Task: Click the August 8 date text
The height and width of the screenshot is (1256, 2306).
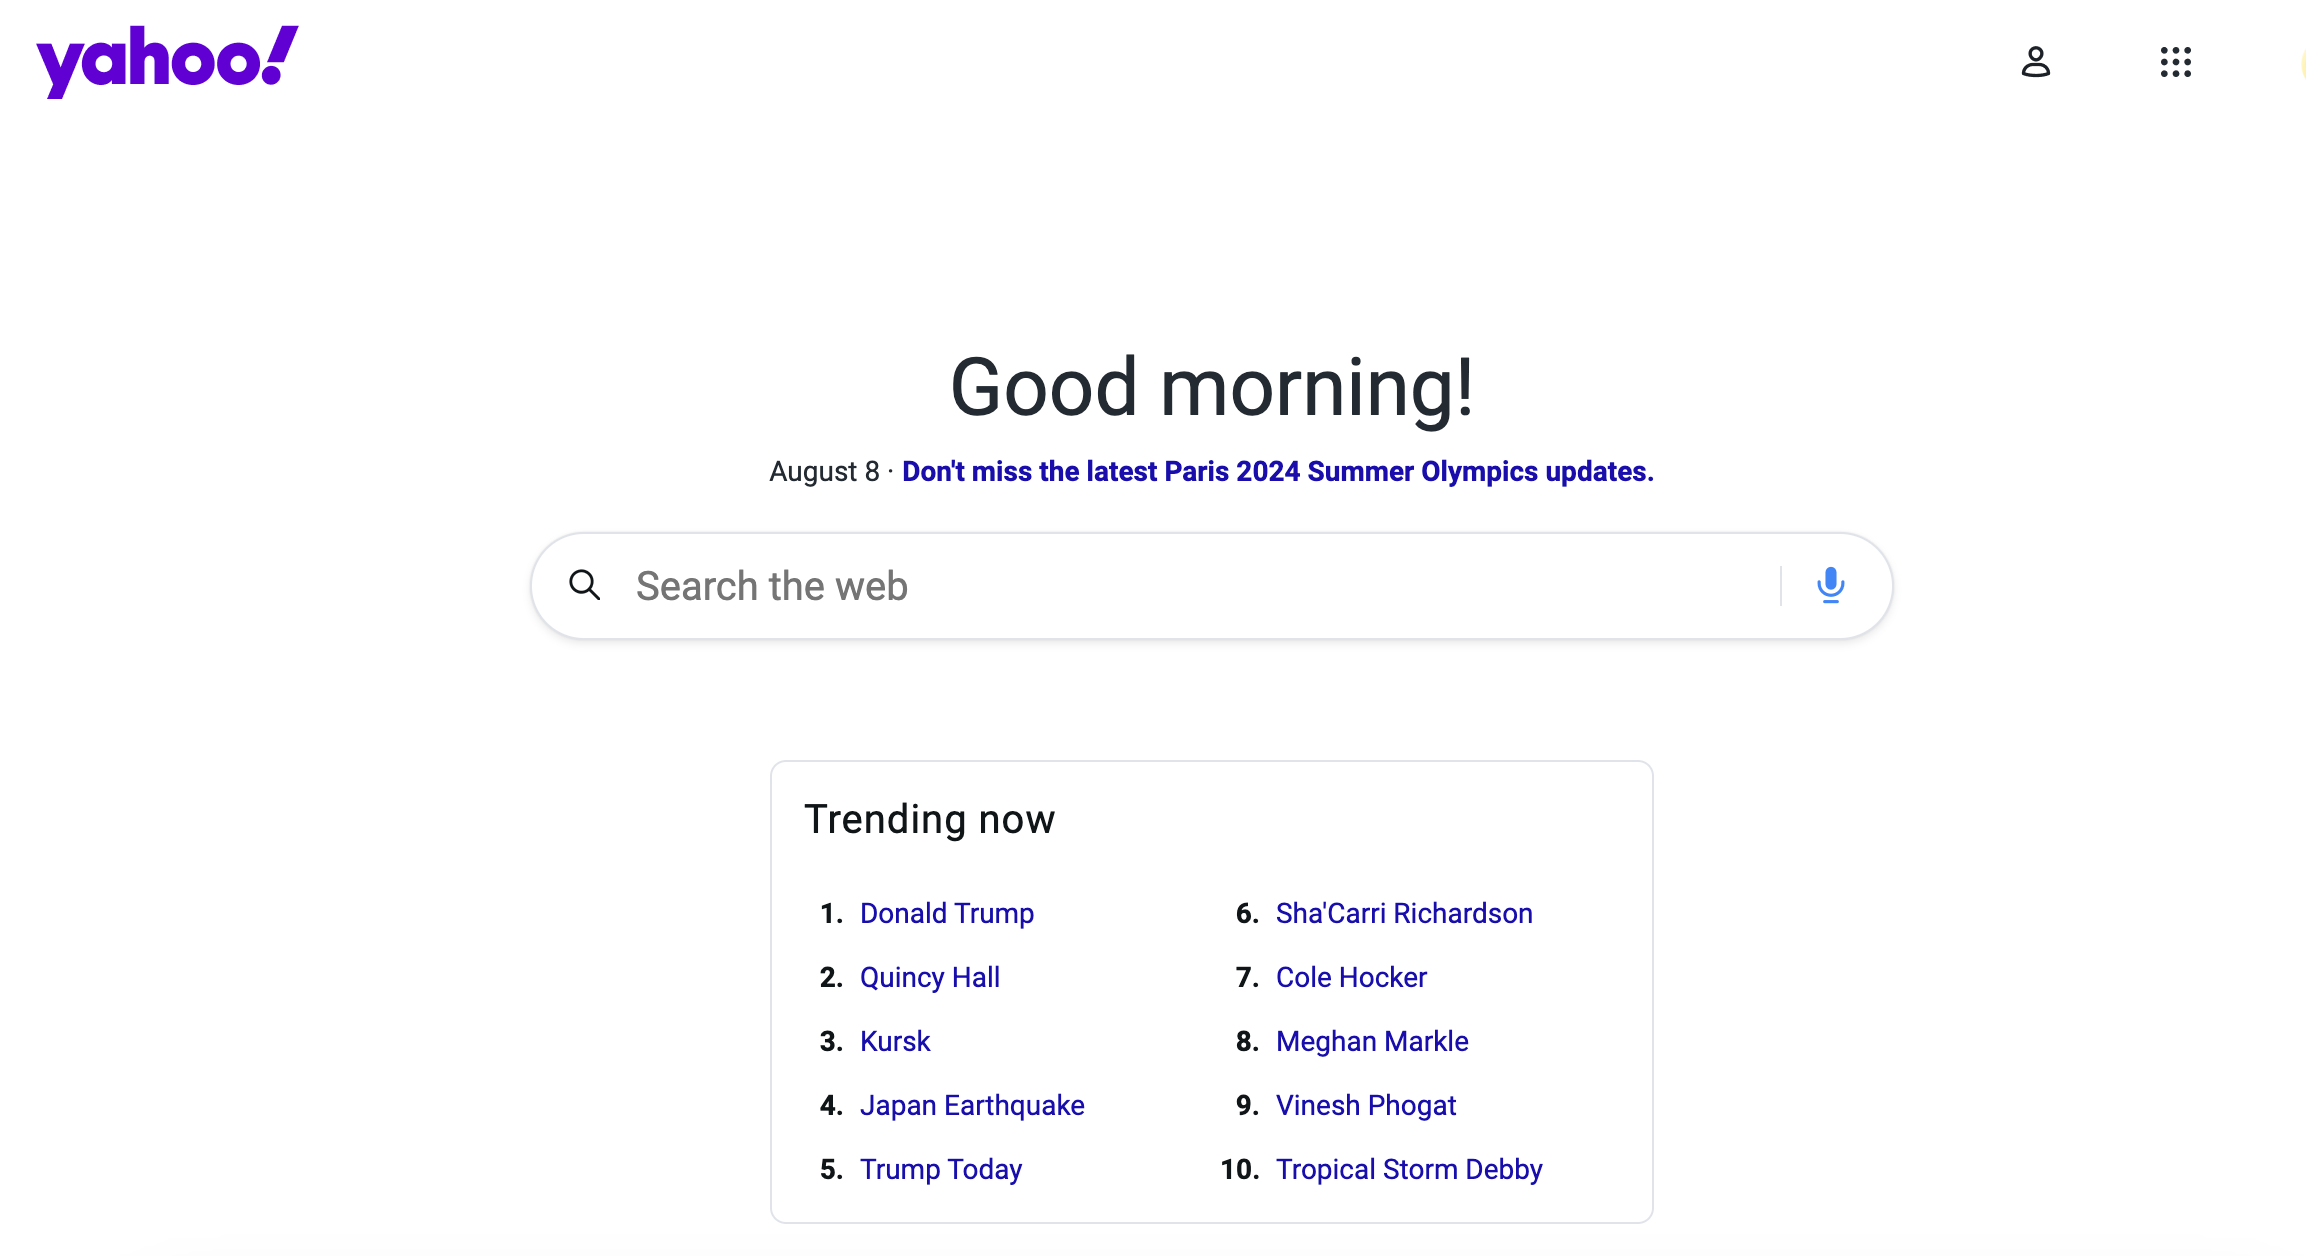Action: coord(824,471)
